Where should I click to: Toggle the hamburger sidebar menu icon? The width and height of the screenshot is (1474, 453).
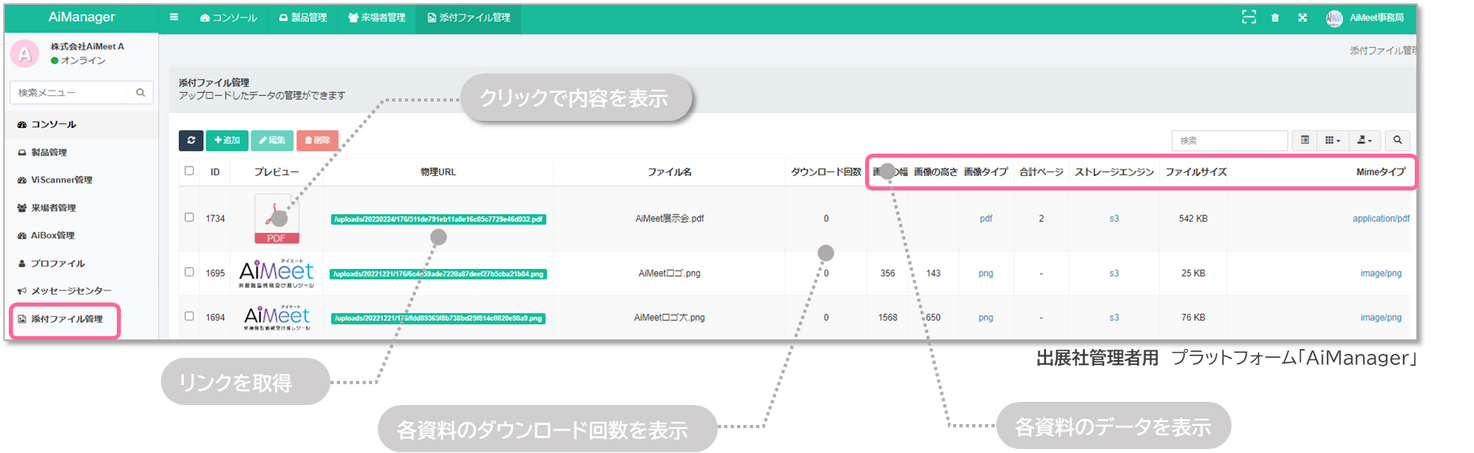[174, 18]
